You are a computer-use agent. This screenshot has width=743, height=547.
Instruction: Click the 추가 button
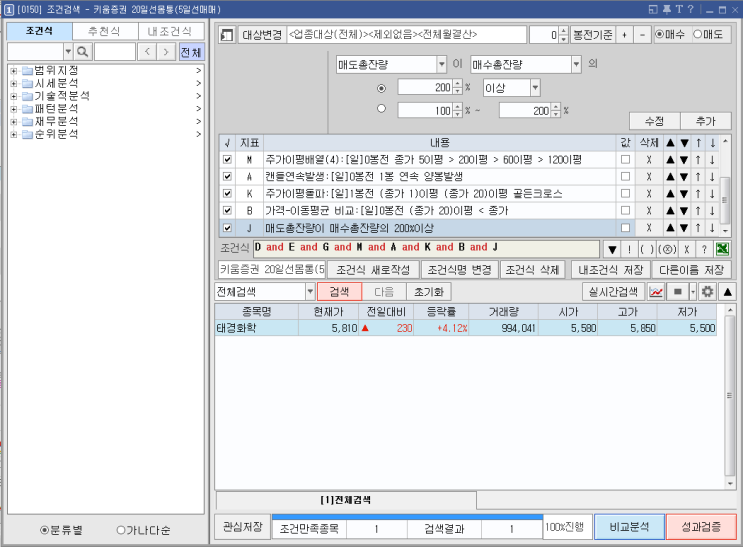click(706, 121)
